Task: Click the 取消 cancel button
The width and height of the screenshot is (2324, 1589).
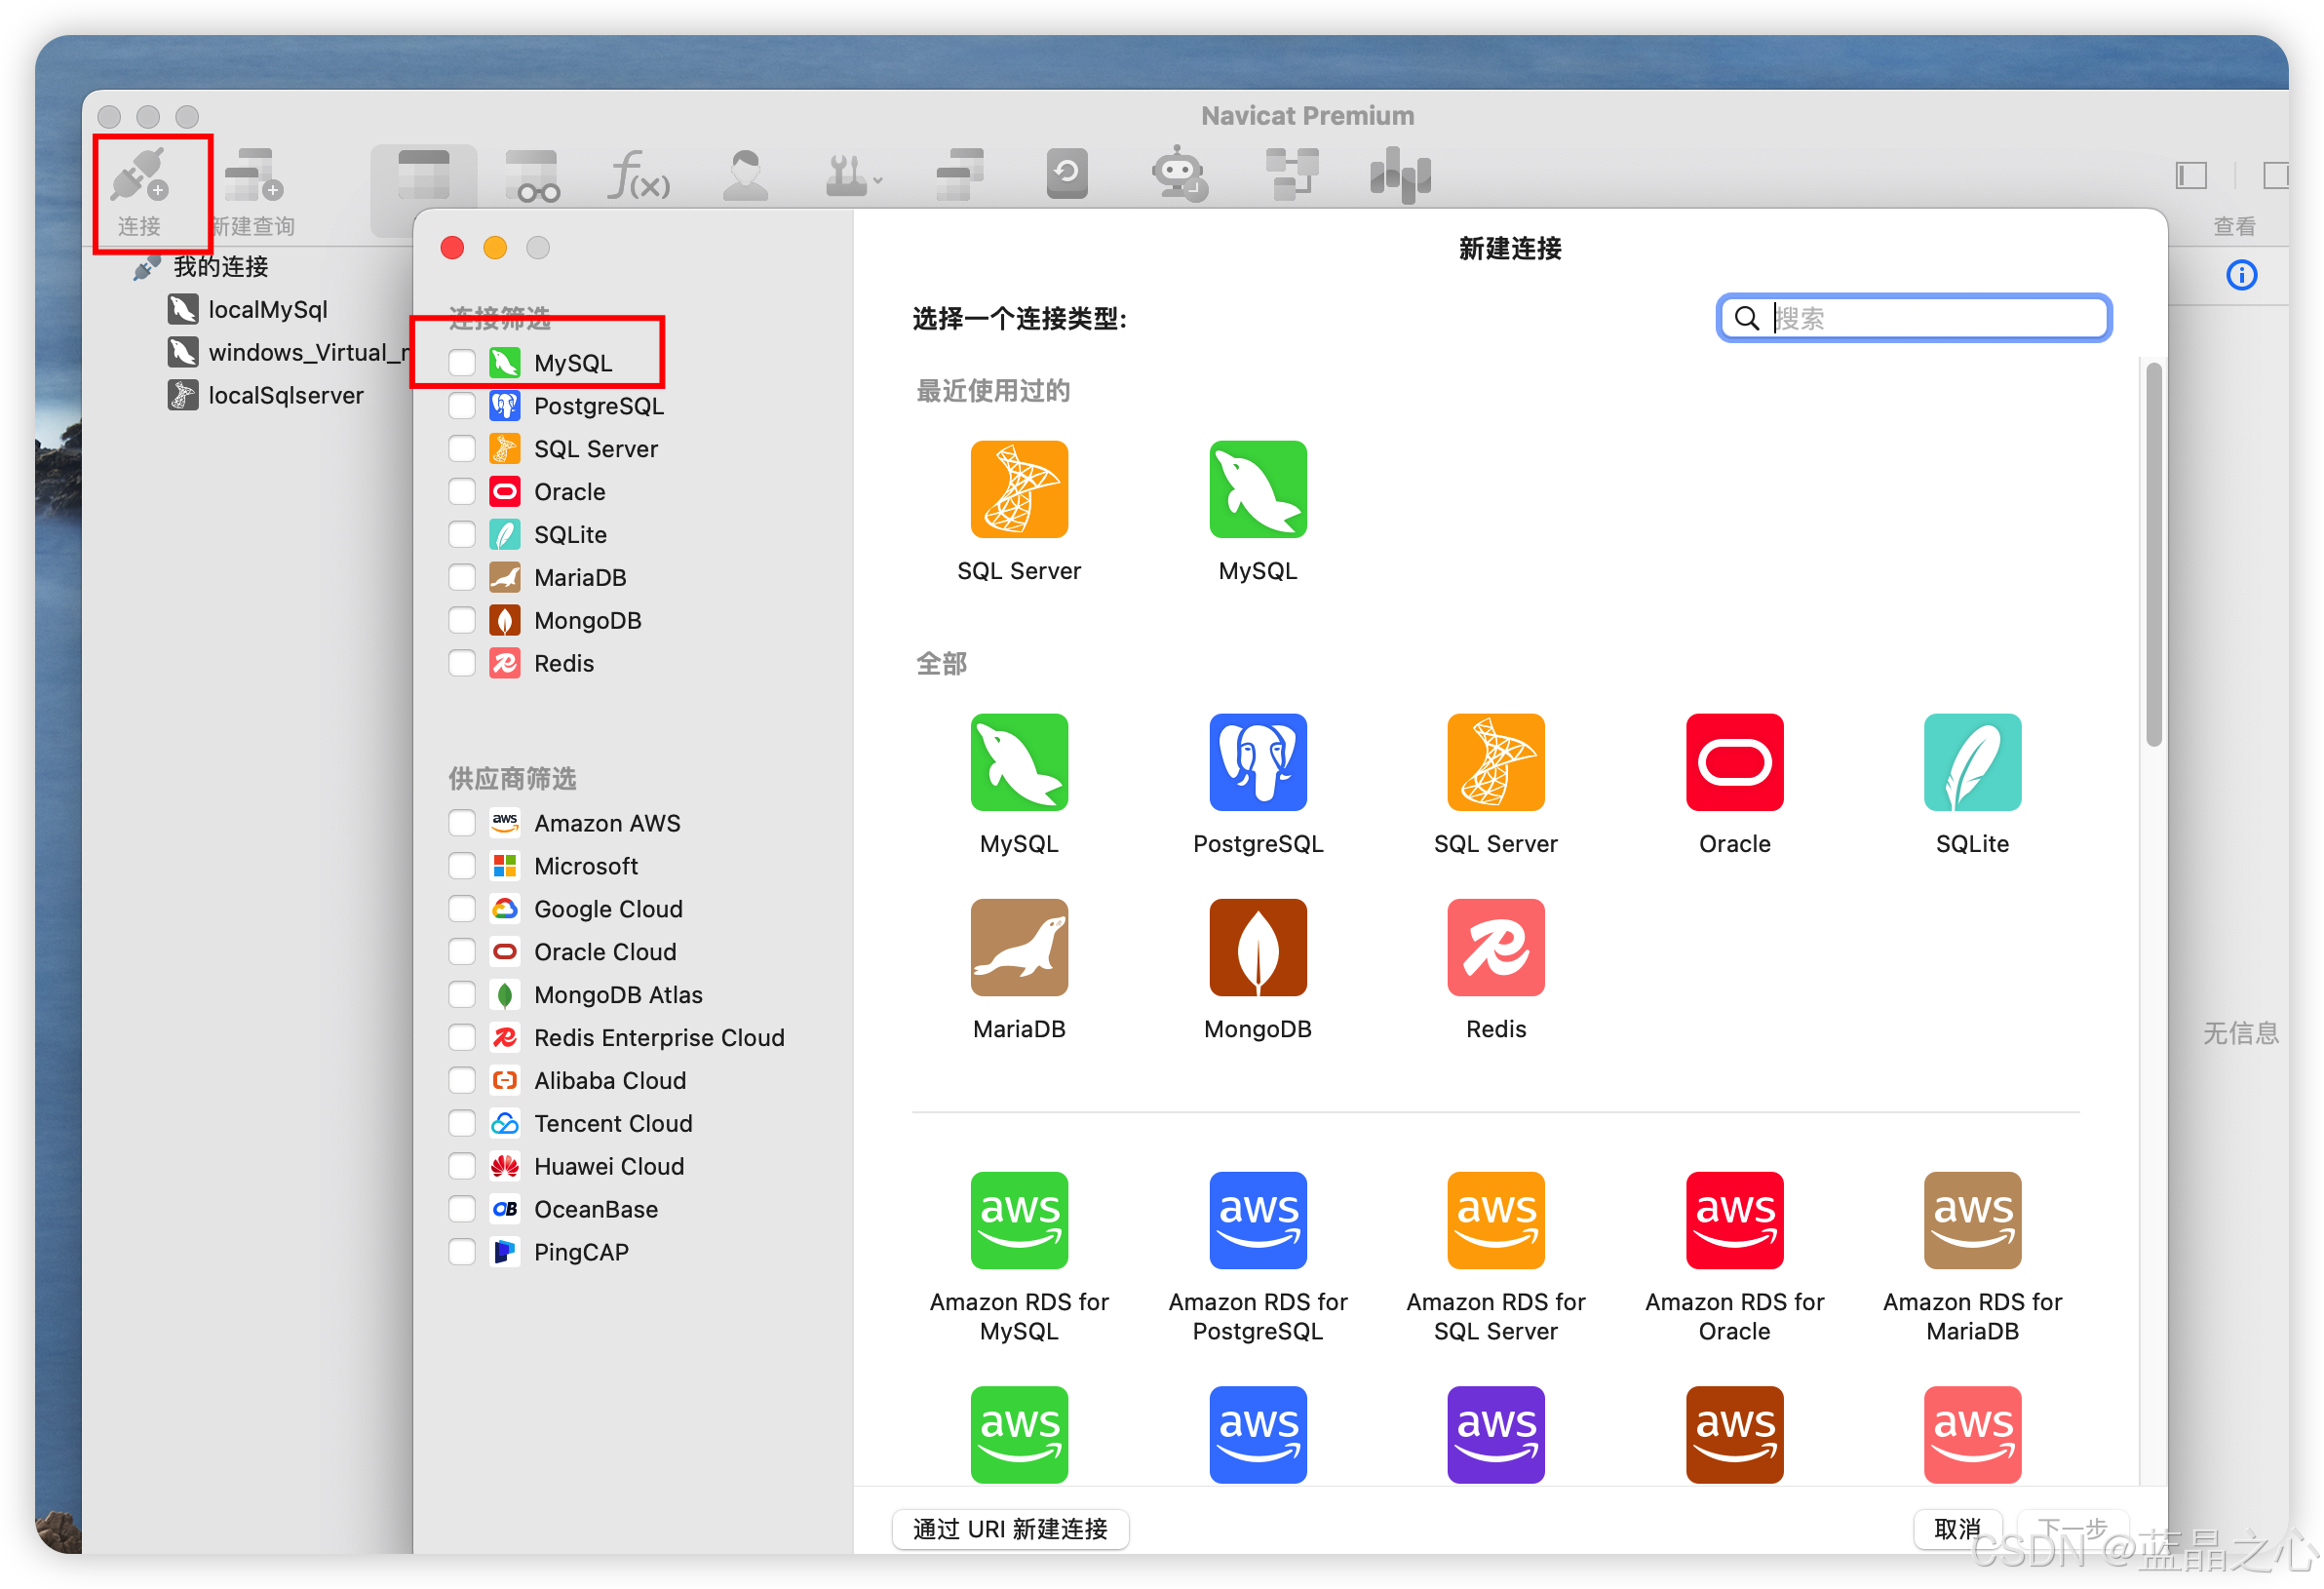Action: coord(1957,1531)
